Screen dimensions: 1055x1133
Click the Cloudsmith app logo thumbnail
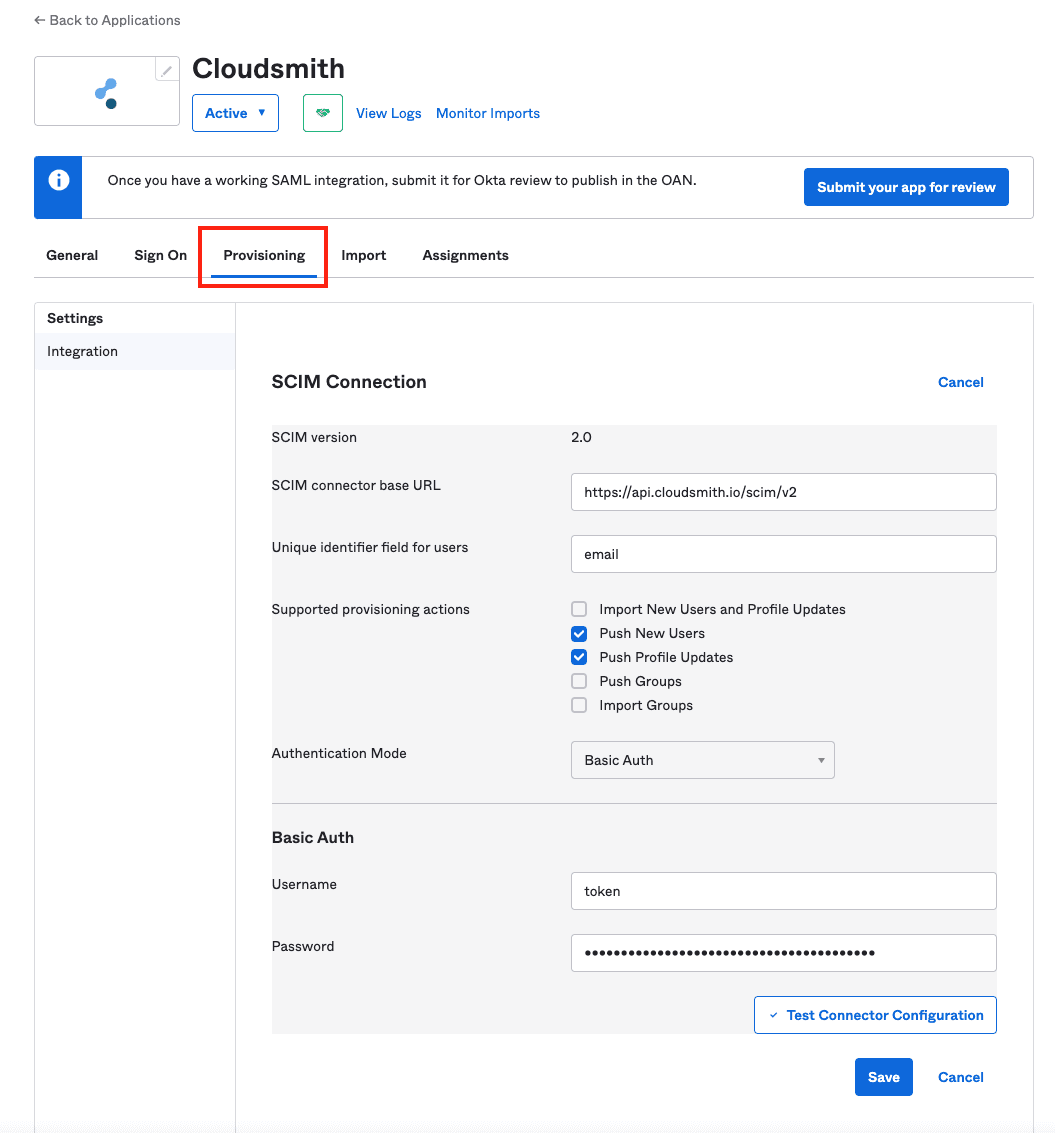106,92
